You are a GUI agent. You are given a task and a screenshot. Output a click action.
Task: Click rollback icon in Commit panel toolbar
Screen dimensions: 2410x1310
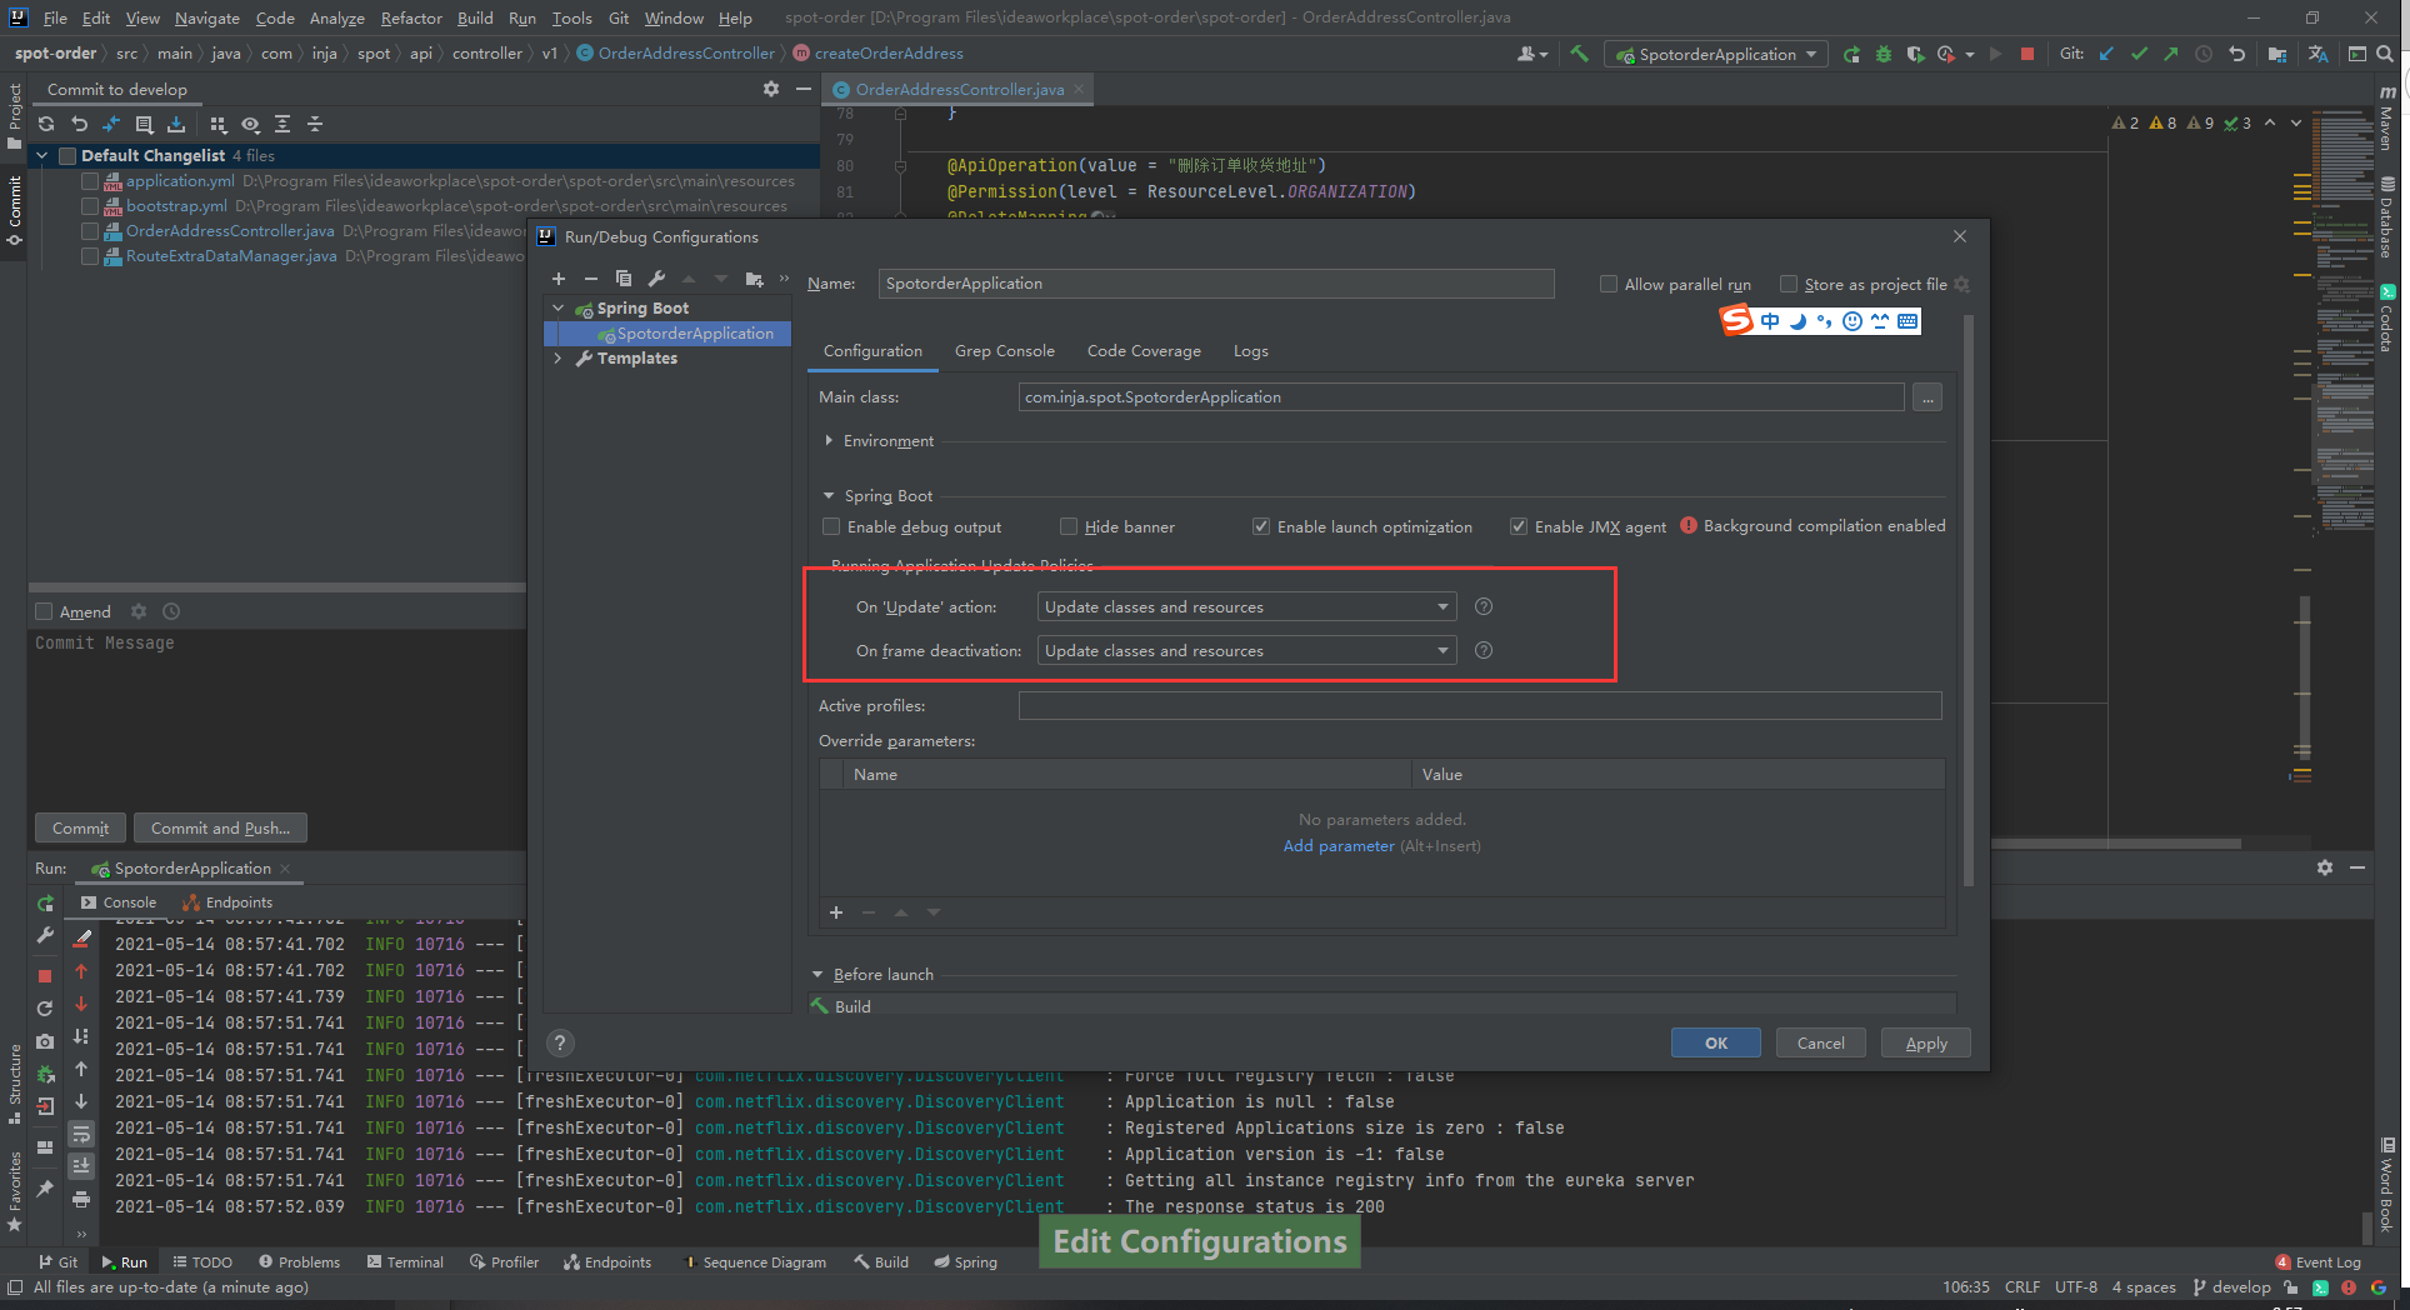pyautogui.click(x=79, y=124)
